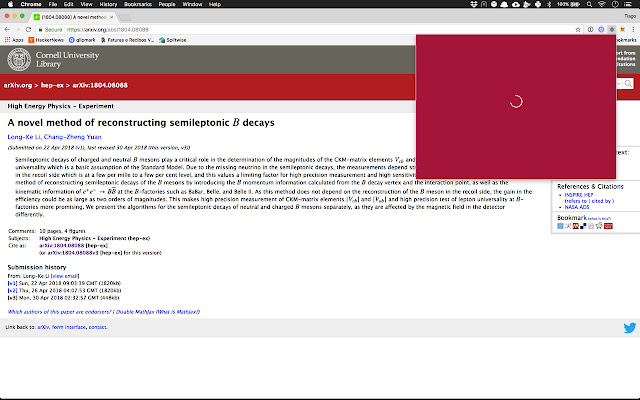
Task: Bookmark with the CiteULike blue icon
Action: tap(560, 226)
